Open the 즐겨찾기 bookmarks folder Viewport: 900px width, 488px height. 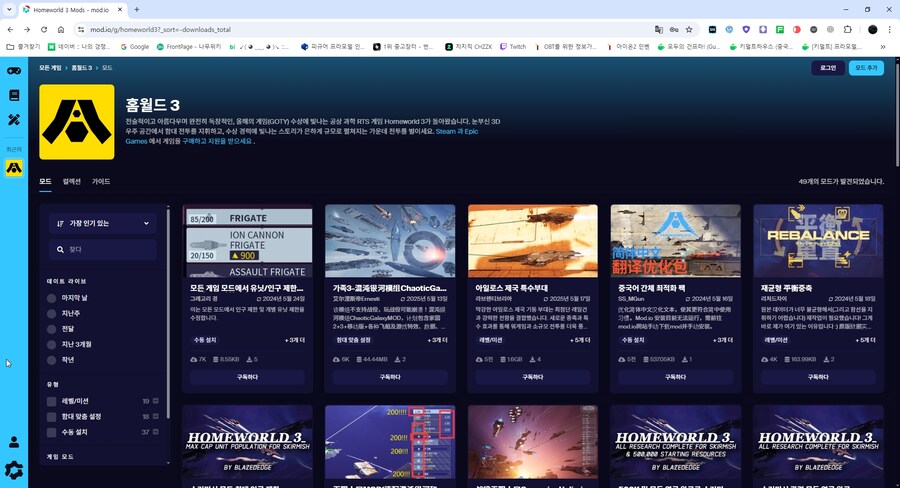tap(23, 47)
